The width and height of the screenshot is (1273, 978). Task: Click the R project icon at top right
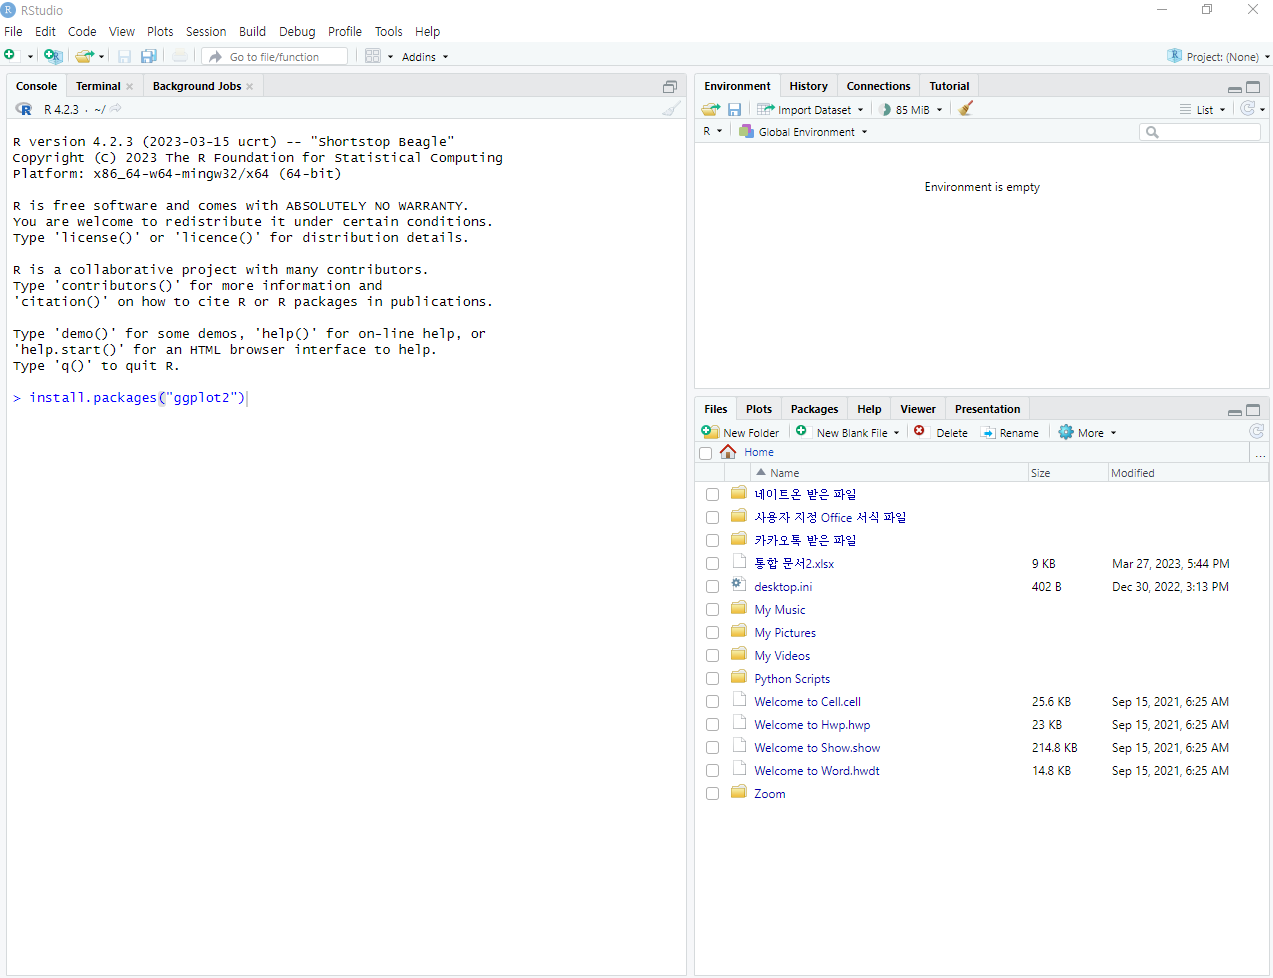pyautogui.click(x=1175, y=56)
